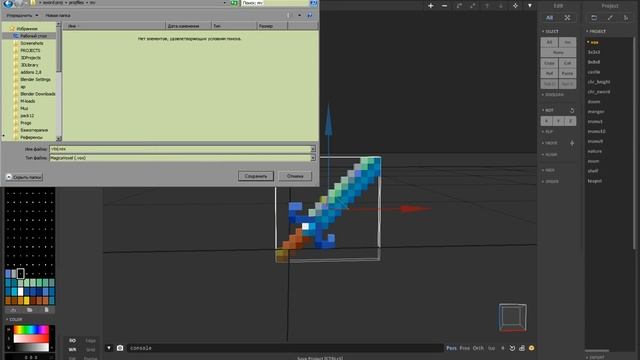Click the first icon below the palette

tap(13, 310)
